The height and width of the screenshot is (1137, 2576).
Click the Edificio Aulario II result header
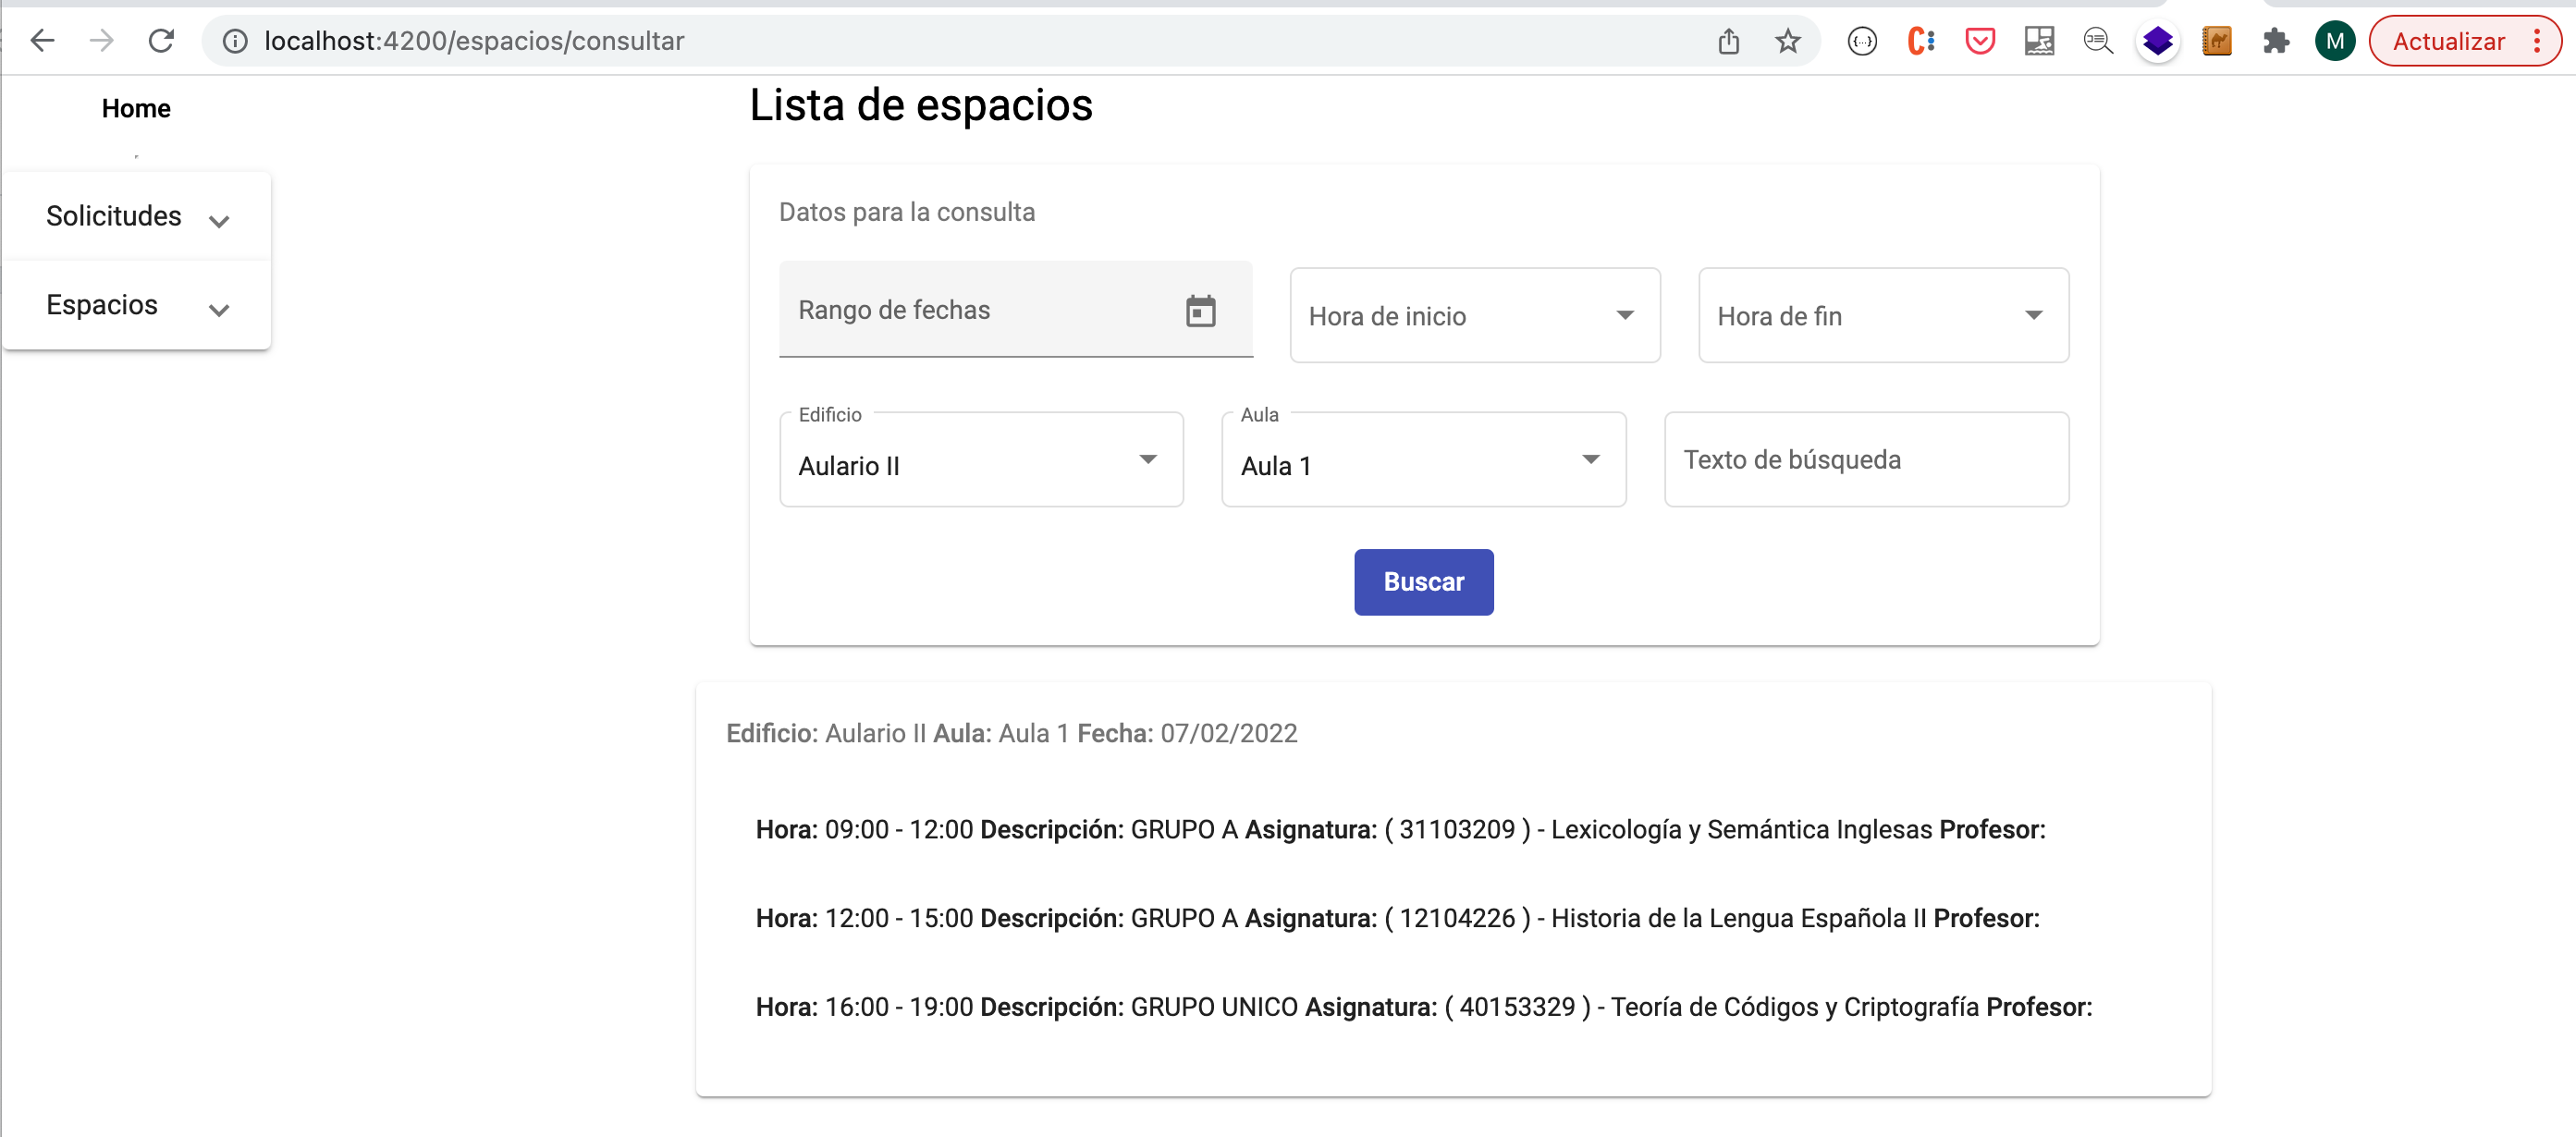[1011, 733]
